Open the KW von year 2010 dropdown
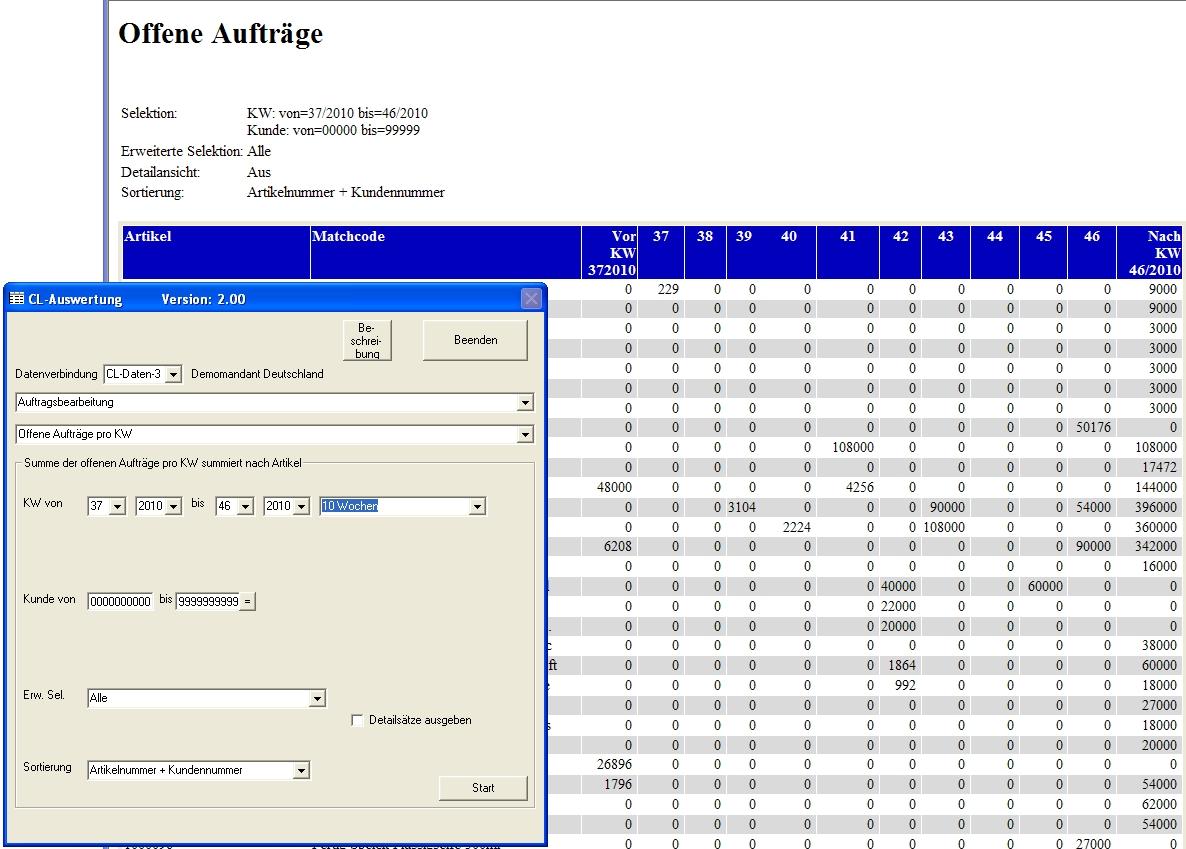 click(x=173, y=507)
